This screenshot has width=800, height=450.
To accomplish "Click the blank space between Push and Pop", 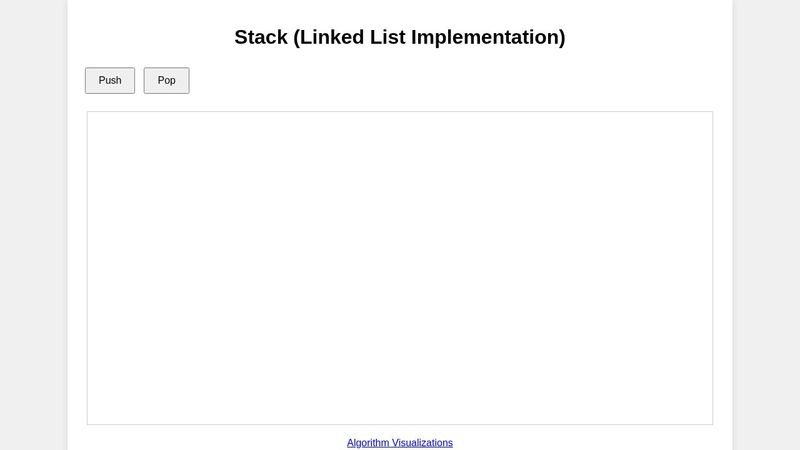I will pyautogui.click(x=139, y=81).
